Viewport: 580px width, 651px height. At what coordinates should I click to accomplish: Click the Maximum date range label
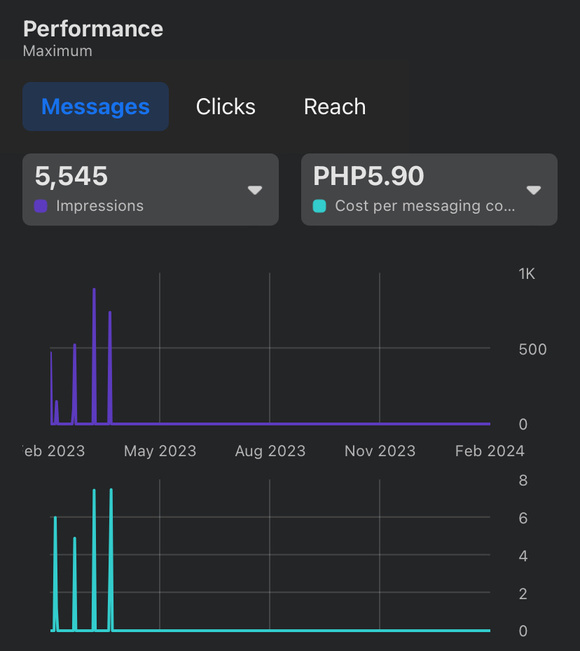pyautogui.click(x=58, y=51)
